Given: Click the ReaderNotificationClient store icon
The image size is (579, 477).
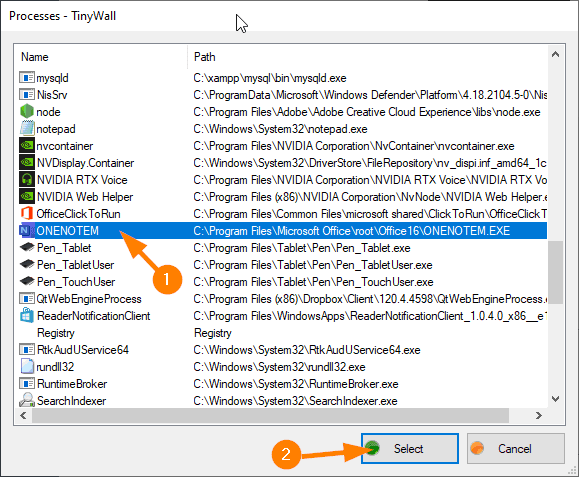Looking at the screenshot, I should (27, 315).
